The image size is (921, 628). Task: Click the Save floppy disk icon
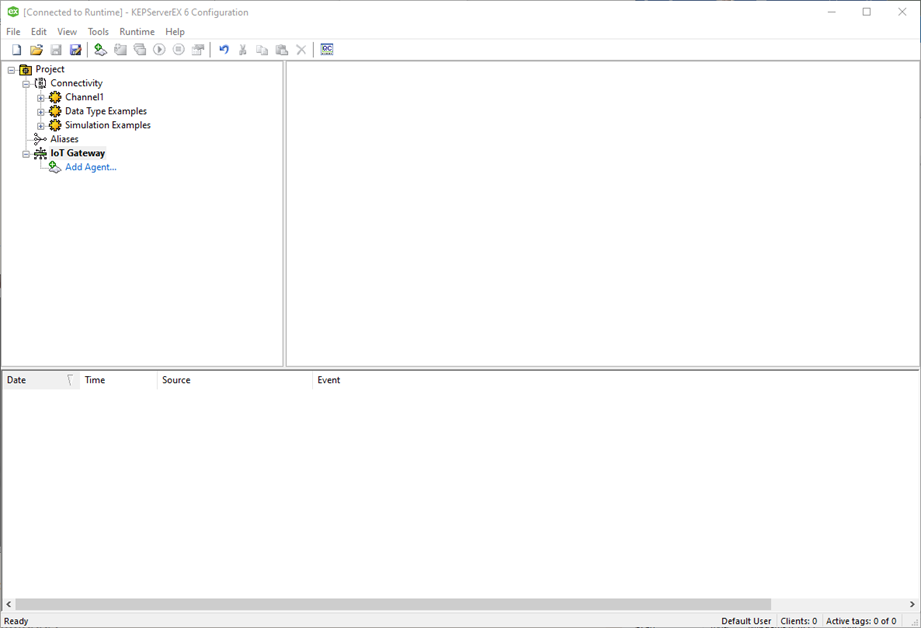56,50
